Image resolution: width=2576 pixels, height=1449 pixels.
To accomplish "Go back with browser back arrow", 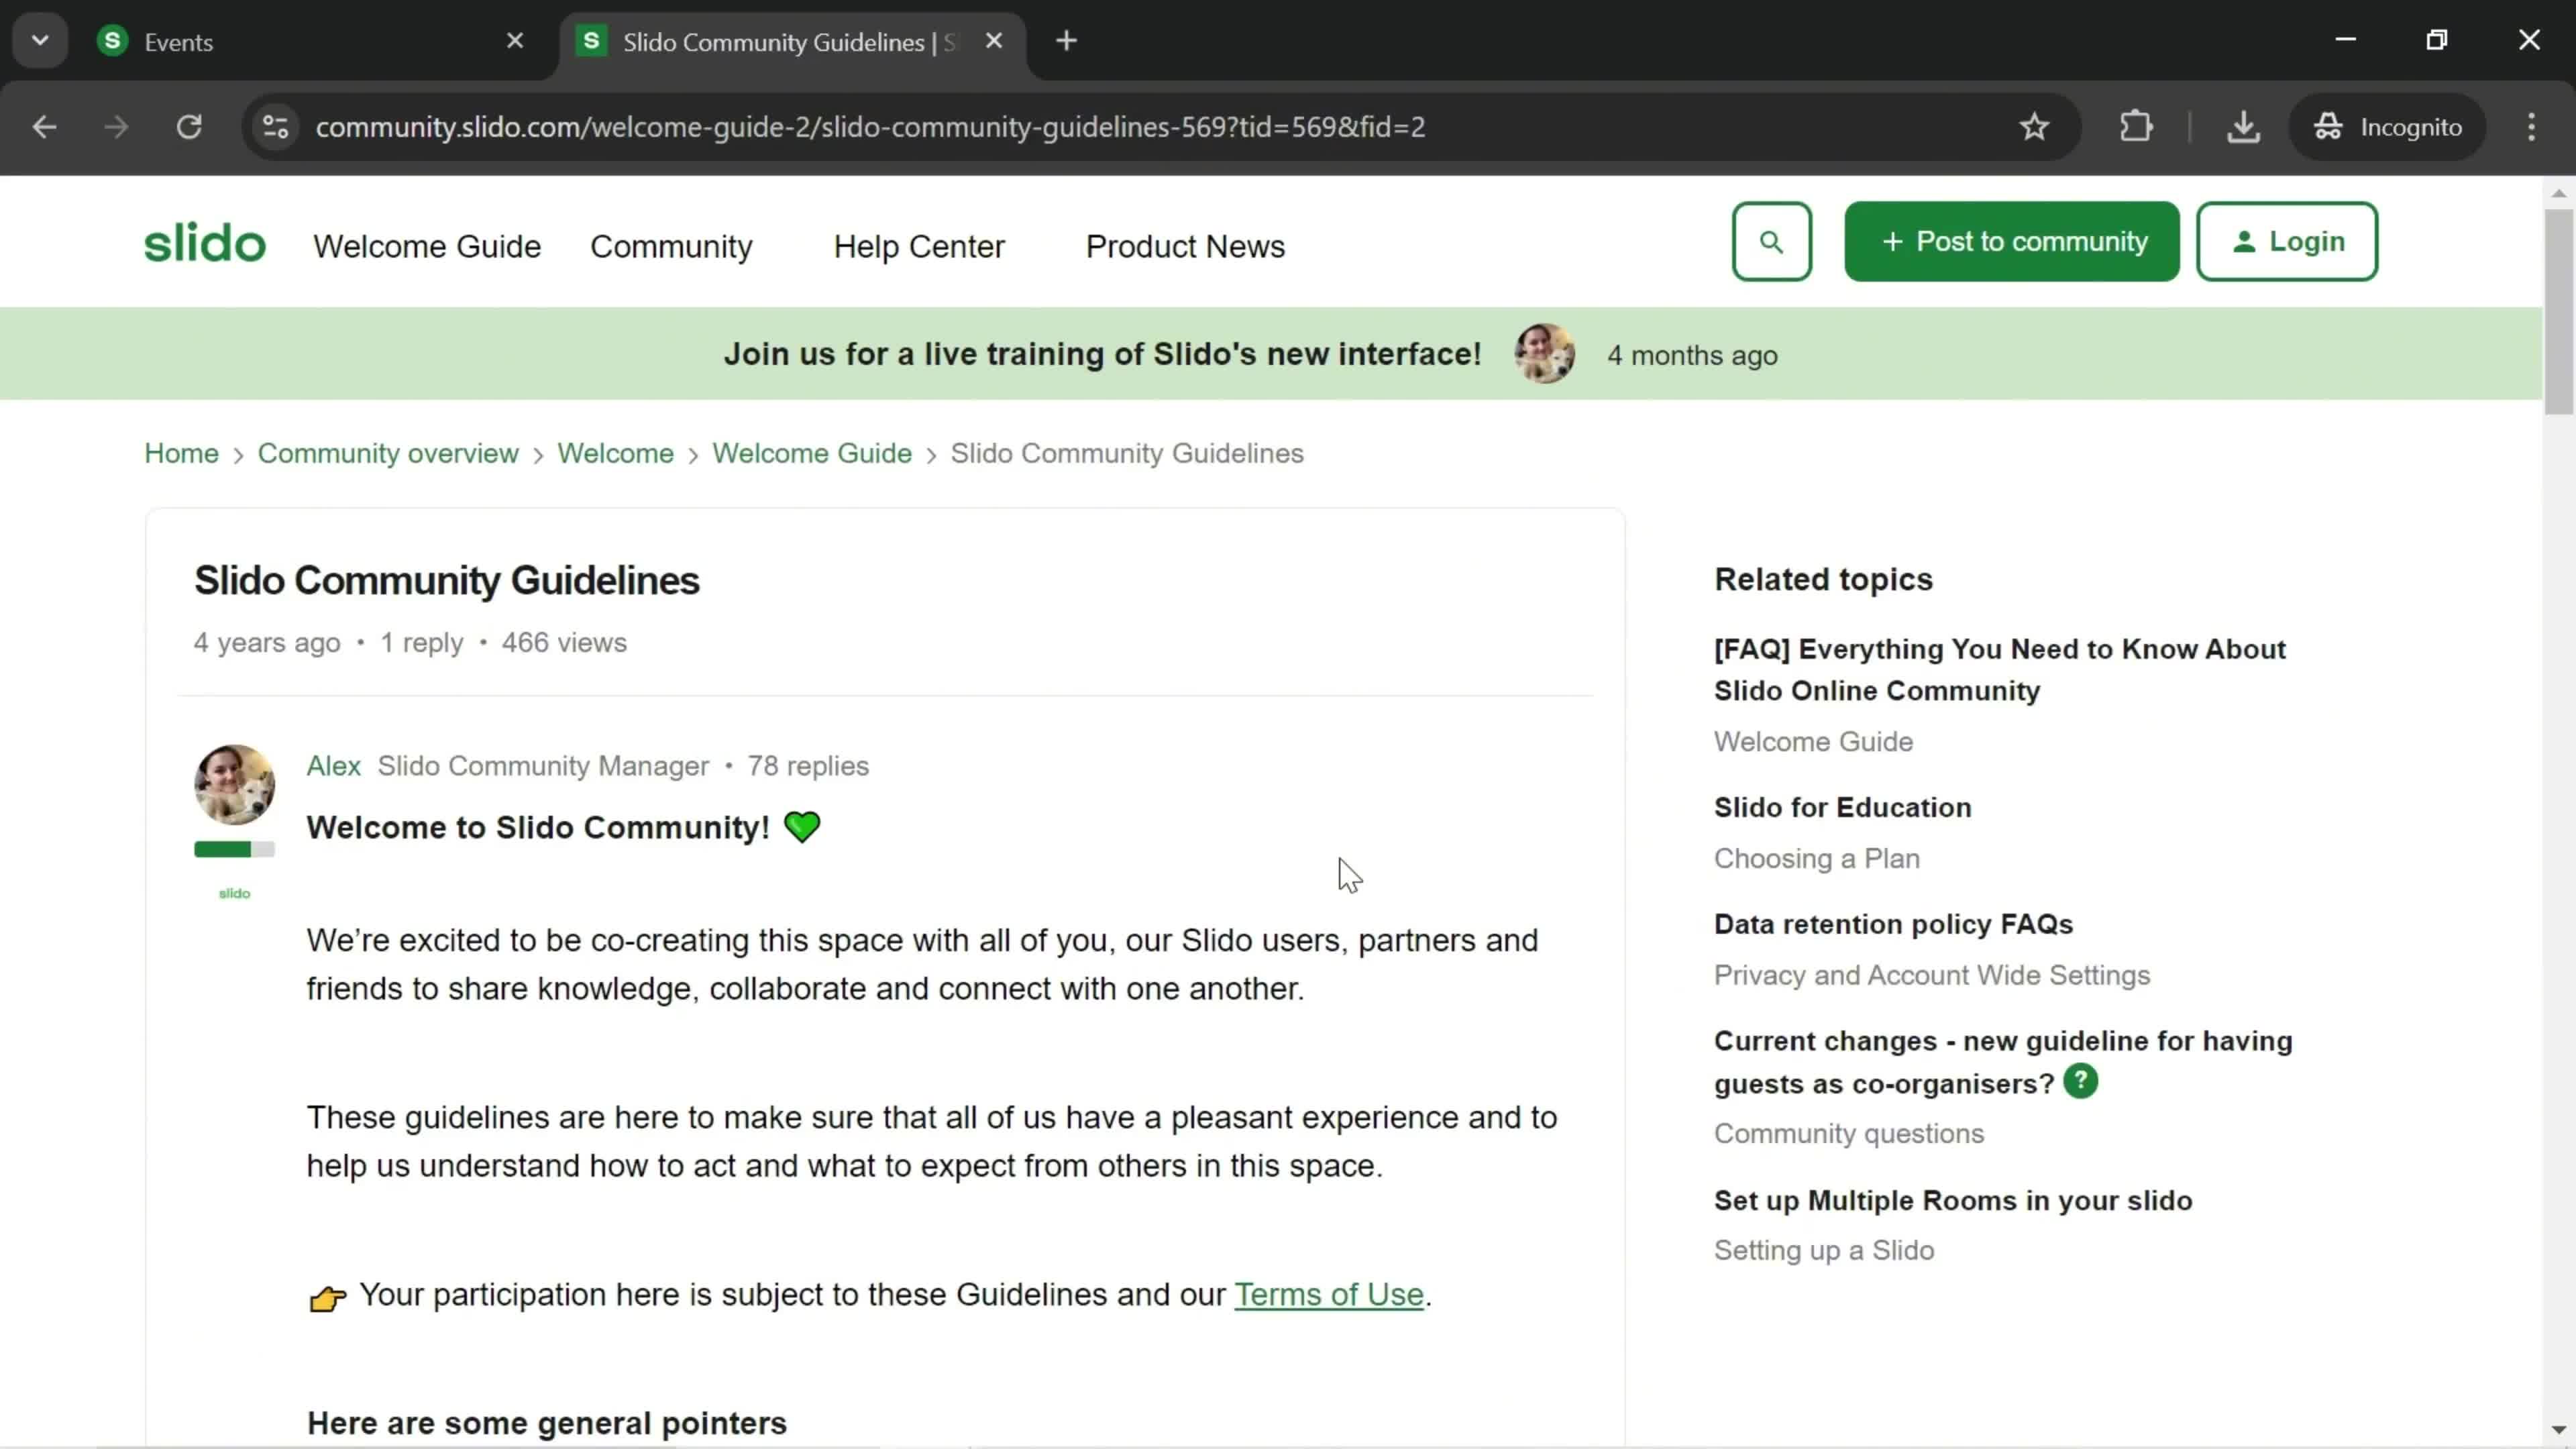I will click(x=44, y=127).
